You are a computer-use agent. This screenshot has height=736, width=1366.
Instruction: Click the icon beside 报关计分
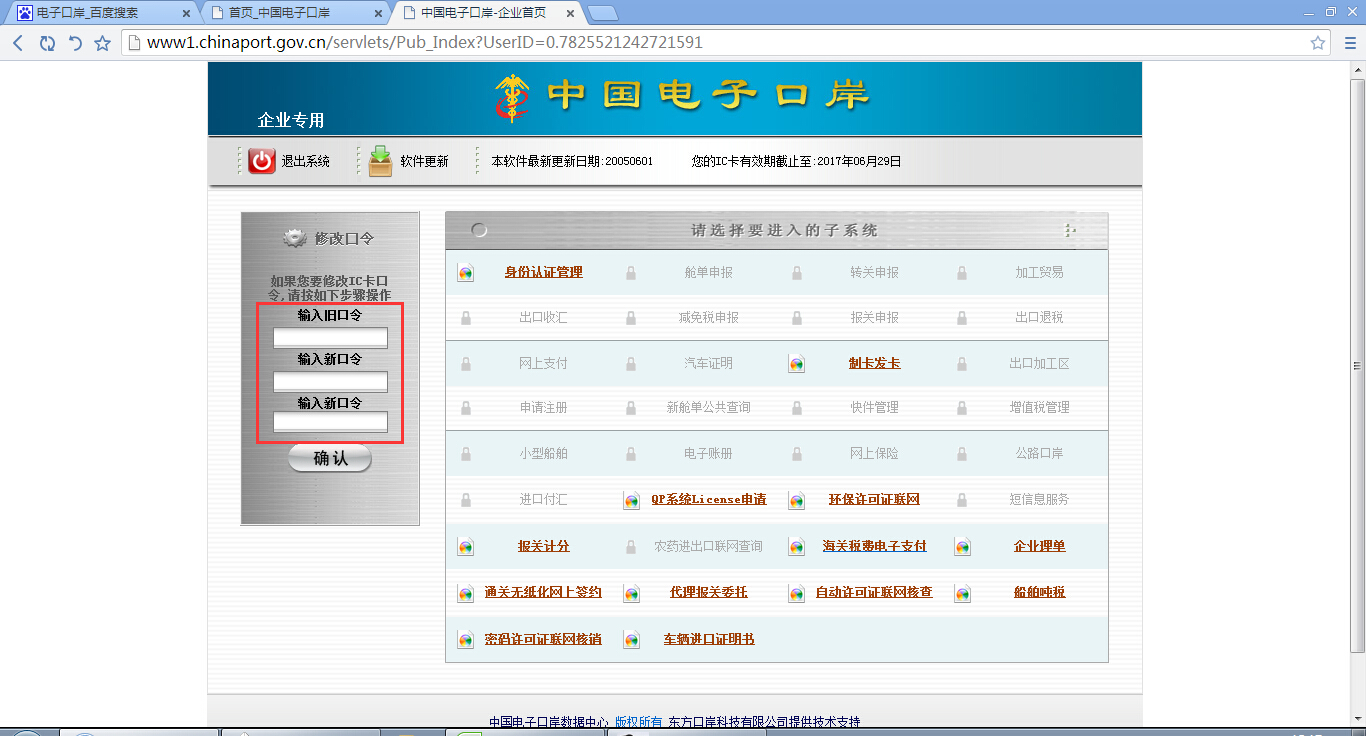465,547
